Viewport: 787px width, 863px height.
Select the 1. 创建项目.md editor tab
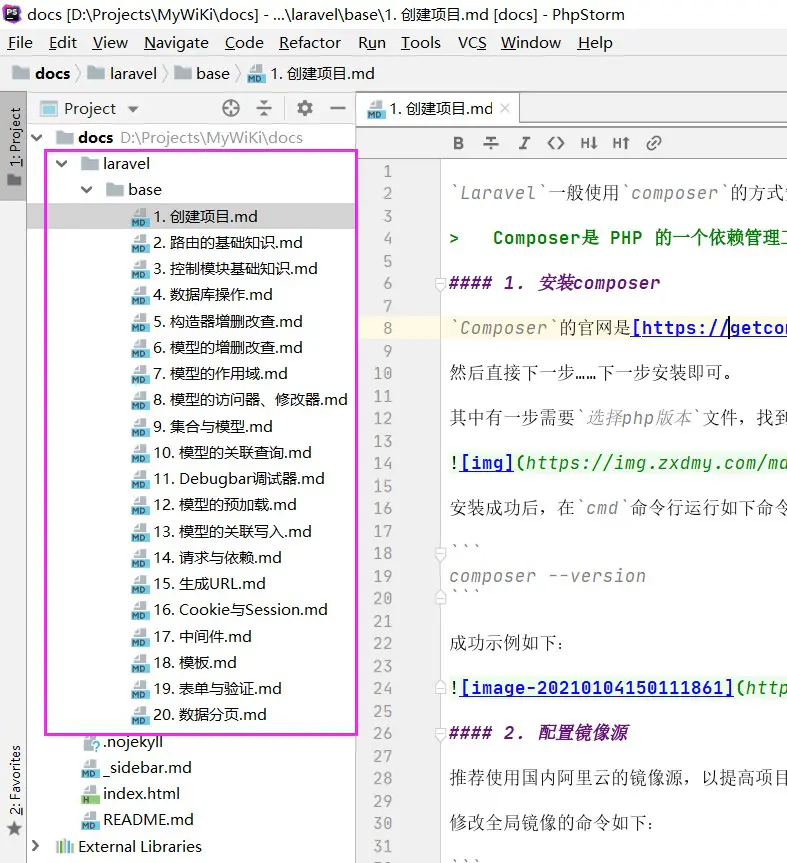click(438, 108)
